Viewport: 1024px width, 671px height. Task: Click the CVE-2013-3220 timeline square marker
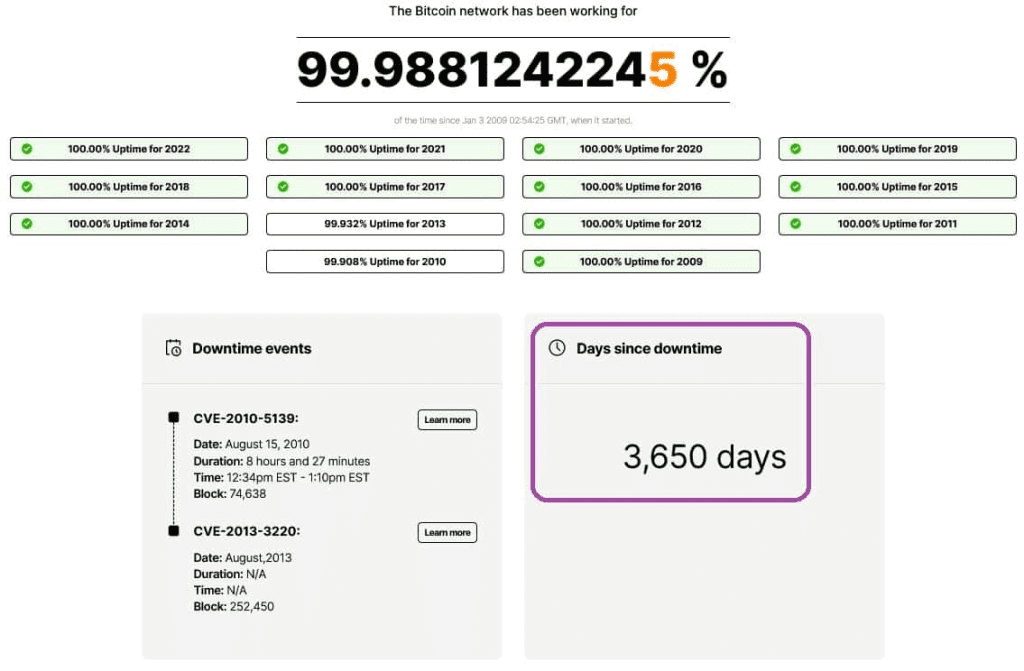(x=174, y=531)
